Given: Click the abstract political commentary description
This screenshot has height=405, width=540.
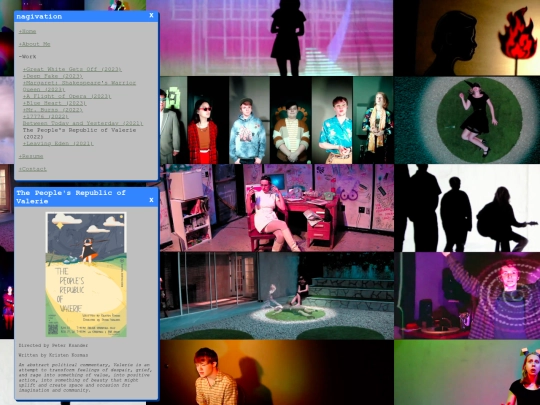Looking at the screenshot, I should pyautogui.click(x=85, y=377).
